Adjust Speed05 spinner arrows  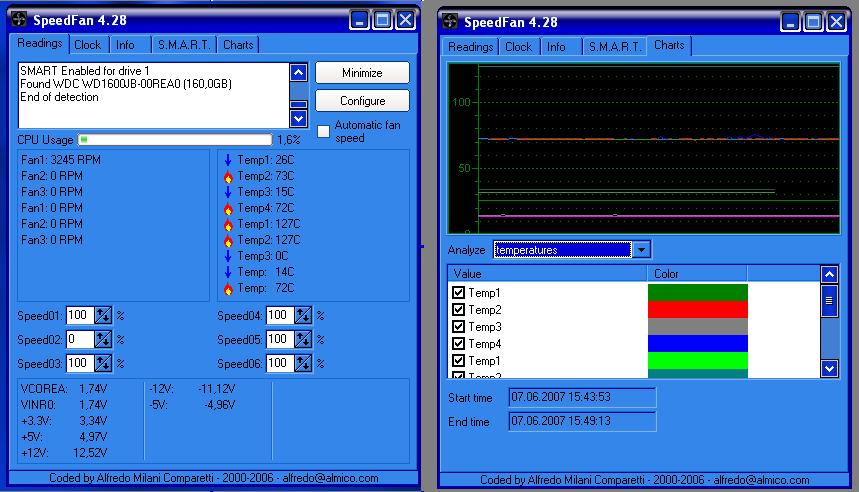303,340
